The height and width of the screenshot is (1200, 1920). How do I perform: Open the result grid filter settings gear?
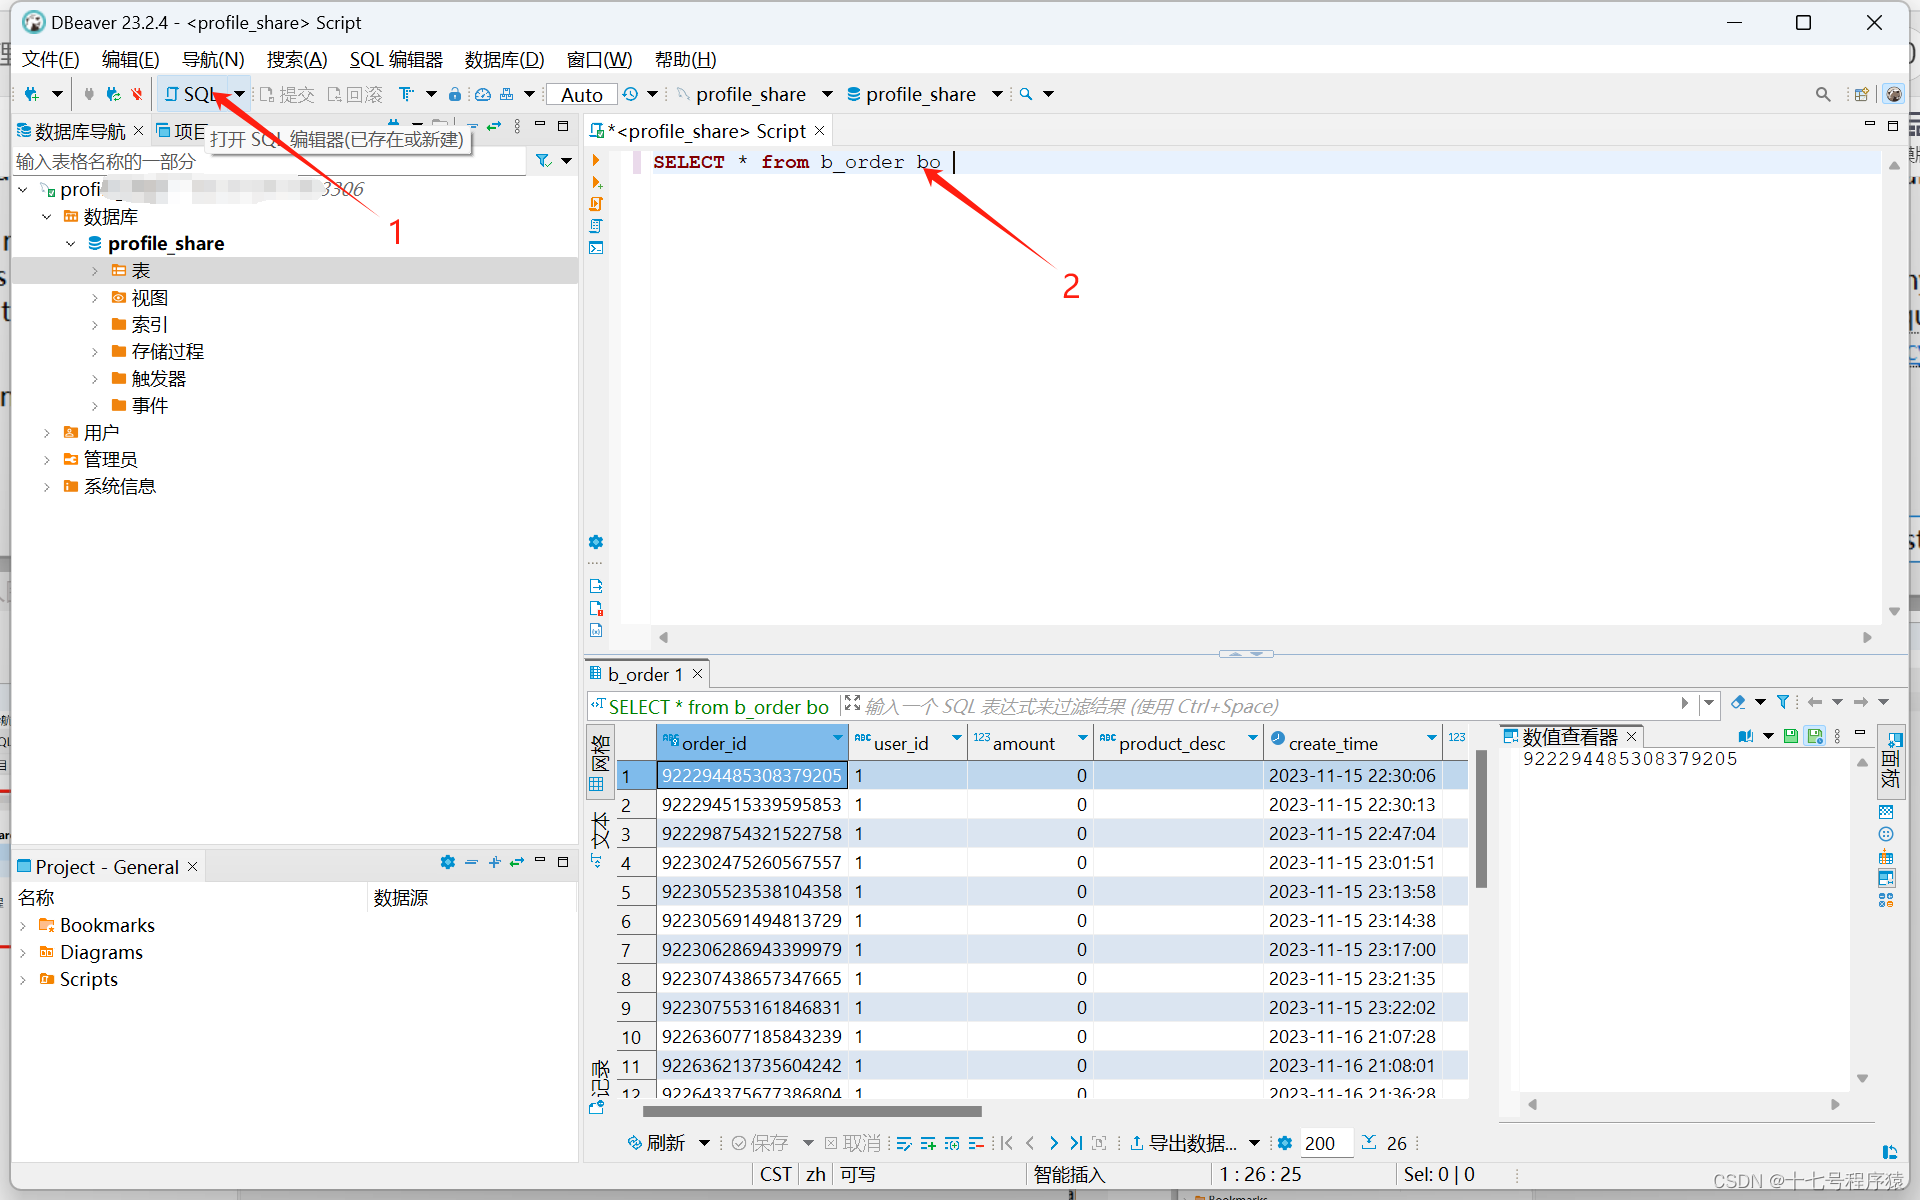[x=1285, y=1142]
